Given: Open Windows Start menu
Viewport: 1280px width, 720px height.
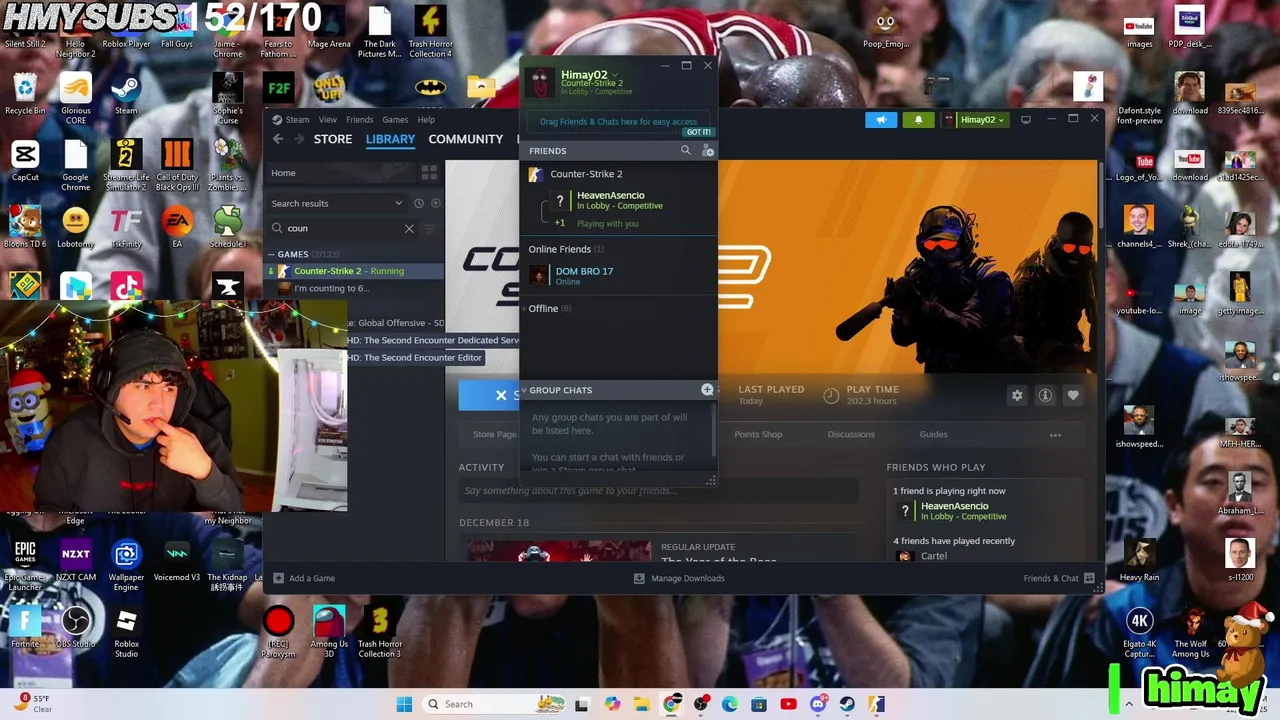Looking at the screenshot, I should [x=404, y=704].
